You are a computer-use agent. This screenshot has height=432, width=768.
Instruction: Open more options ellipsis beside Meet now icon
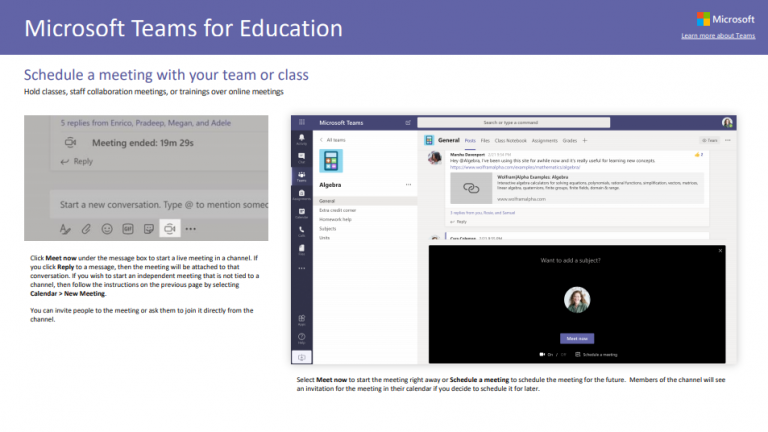point(191,229)
